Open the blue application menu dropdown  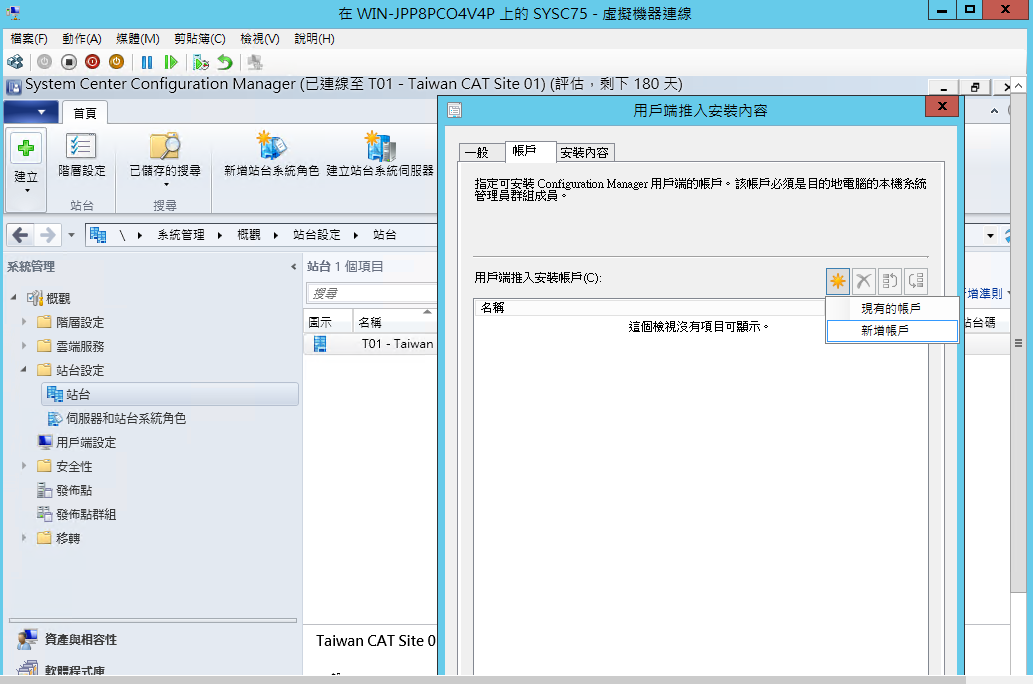click(x=31, y=112)
